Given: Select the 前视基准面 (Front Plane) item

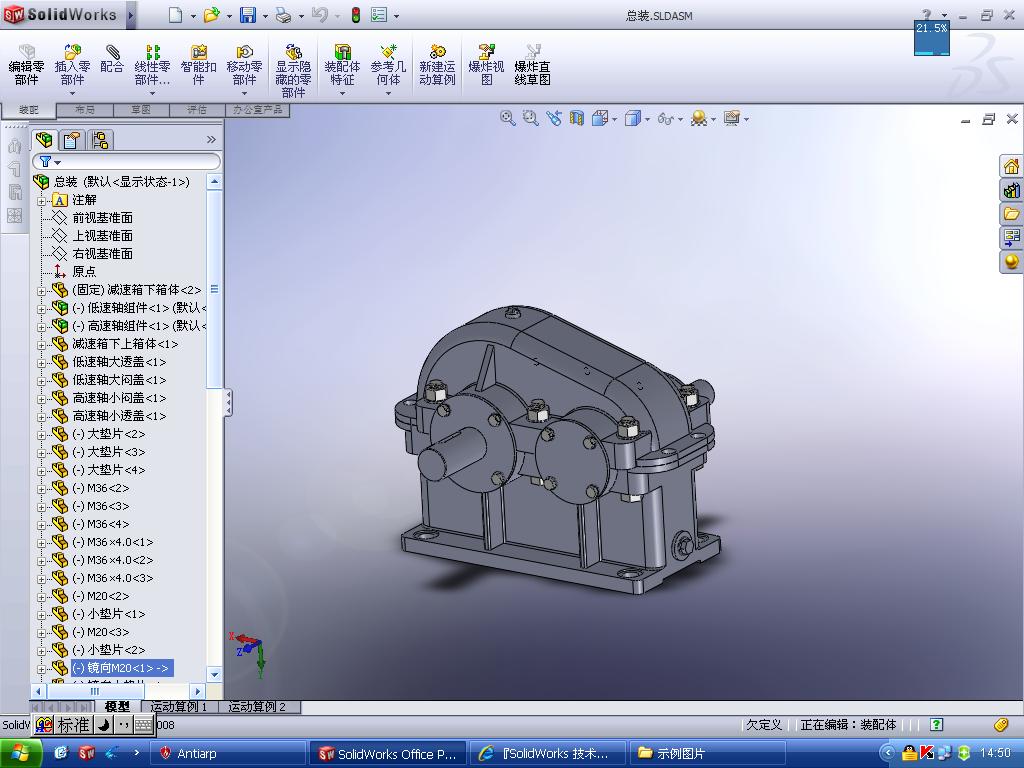Looking at the screenshot, I should pos(103,217).
